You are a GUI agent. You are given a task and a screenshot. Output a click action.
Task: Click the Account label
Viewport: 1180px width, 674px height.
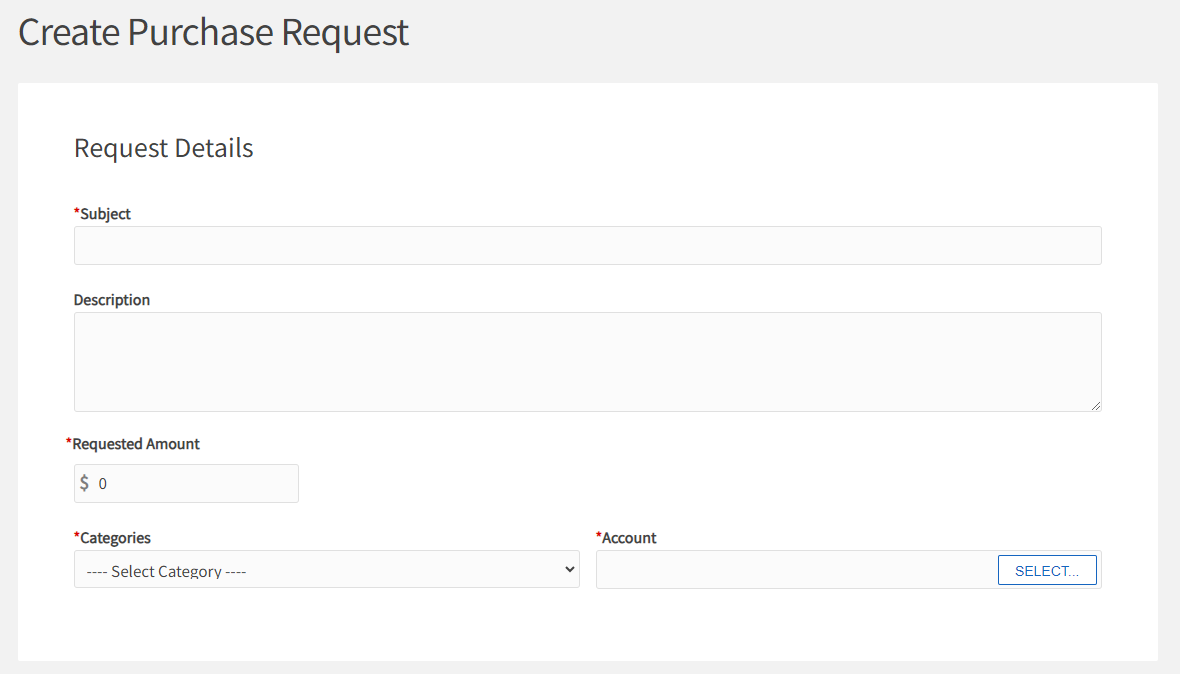point(629,538)
